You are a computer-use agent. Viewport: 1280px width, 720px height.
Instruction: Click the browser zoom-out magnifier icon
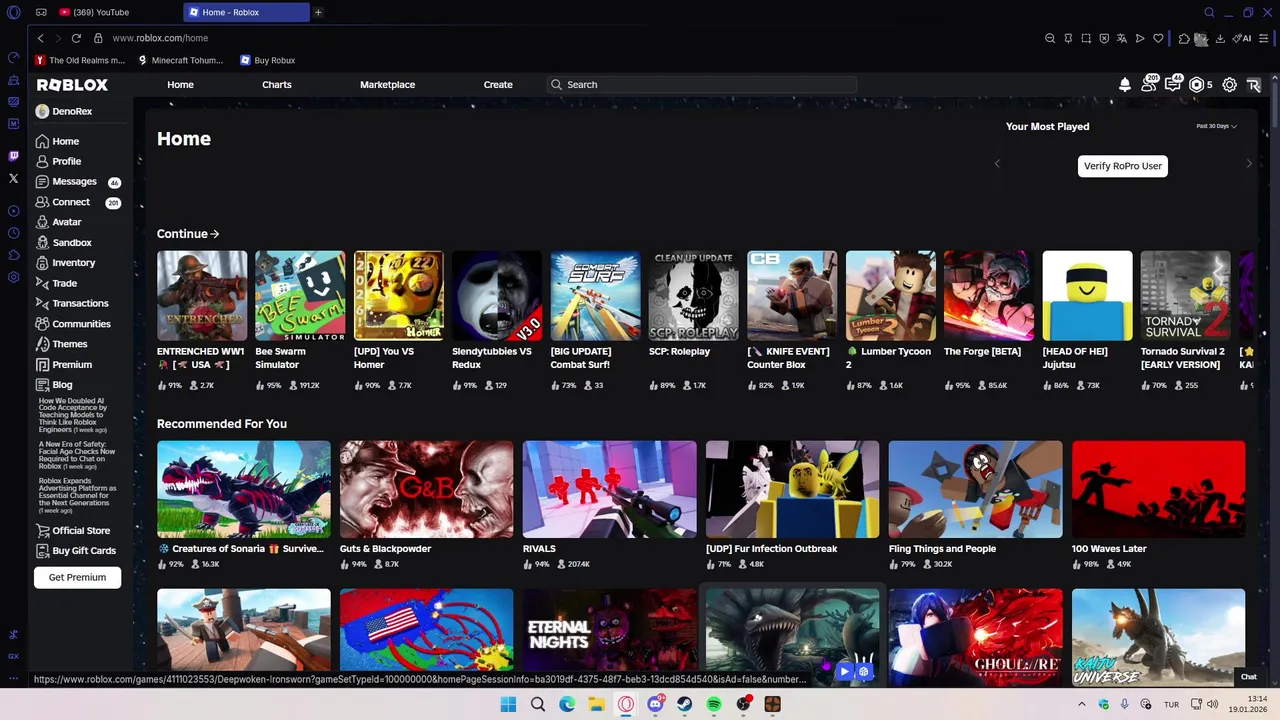pos(1050,38)
